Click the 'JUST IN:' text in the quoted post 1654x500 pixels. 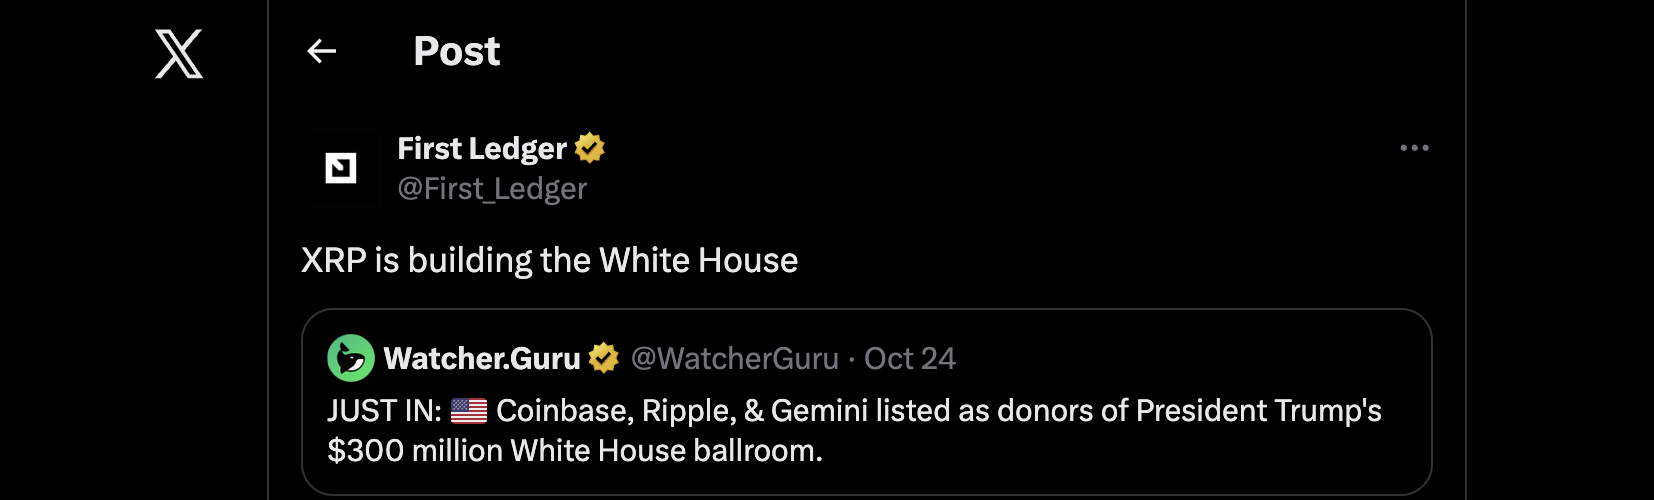coord(384,411)
